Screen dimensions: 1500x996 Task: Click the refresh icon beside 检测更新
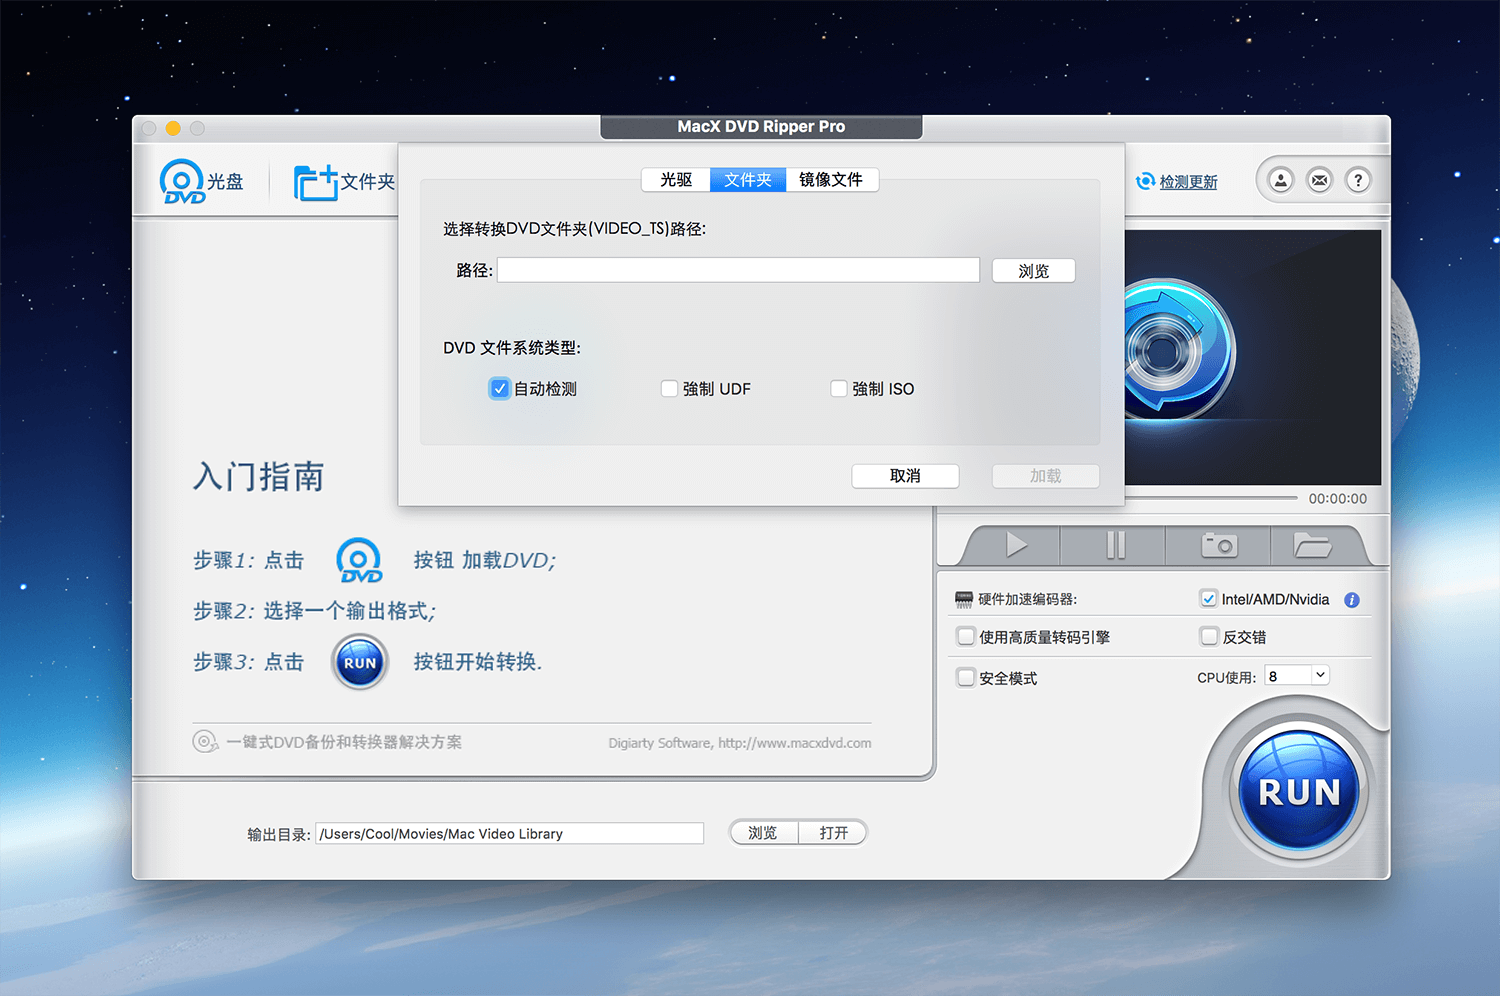pyautogui.click(x=1146, y=181)
